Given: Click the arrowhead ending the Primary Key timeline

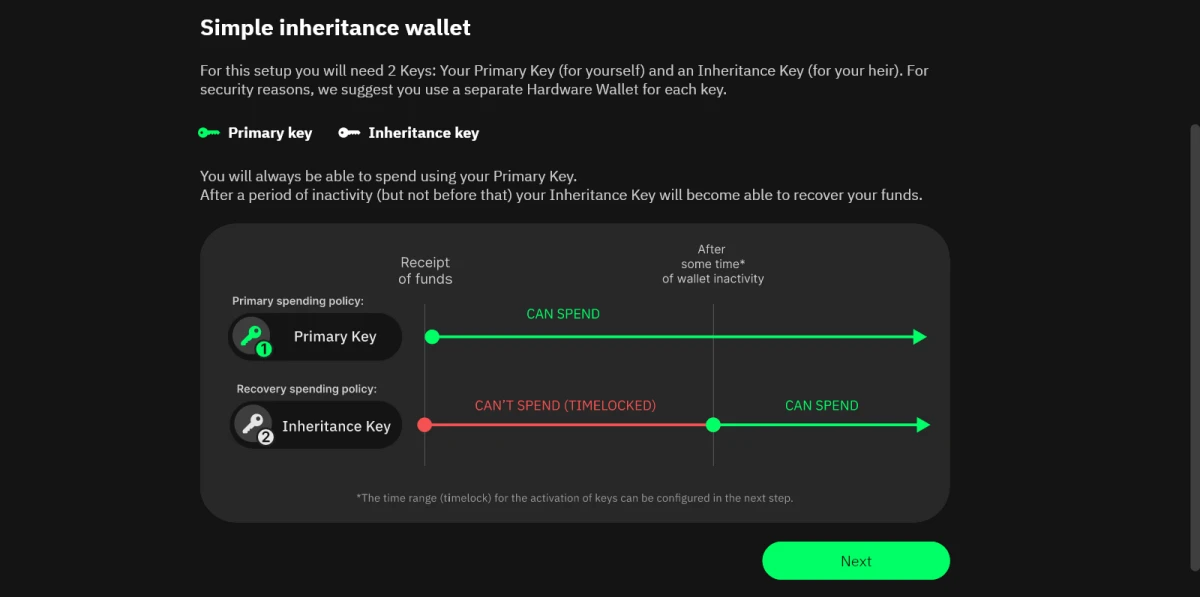Looking at the screenshot, I should click(920, 337).
